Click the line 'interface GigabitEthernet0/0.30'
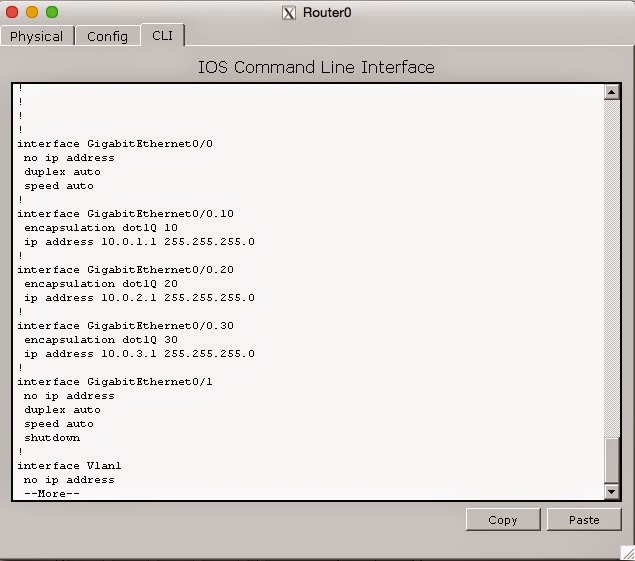Screen dimensions: 635x561 [126, 326]
